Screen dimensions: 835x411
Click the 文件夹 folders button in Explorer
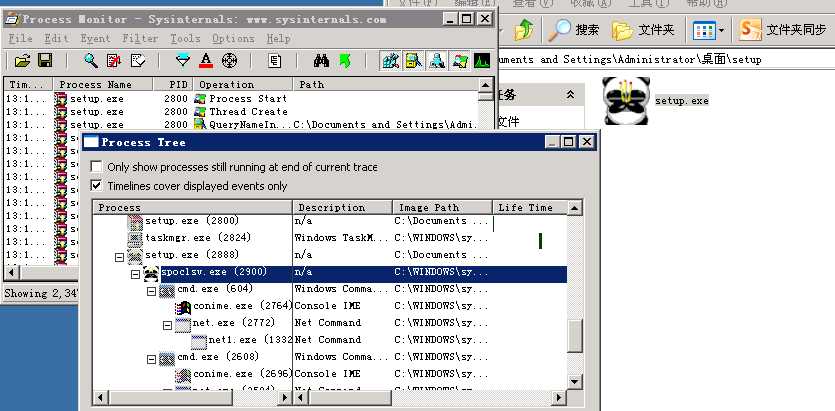(643, 30)
